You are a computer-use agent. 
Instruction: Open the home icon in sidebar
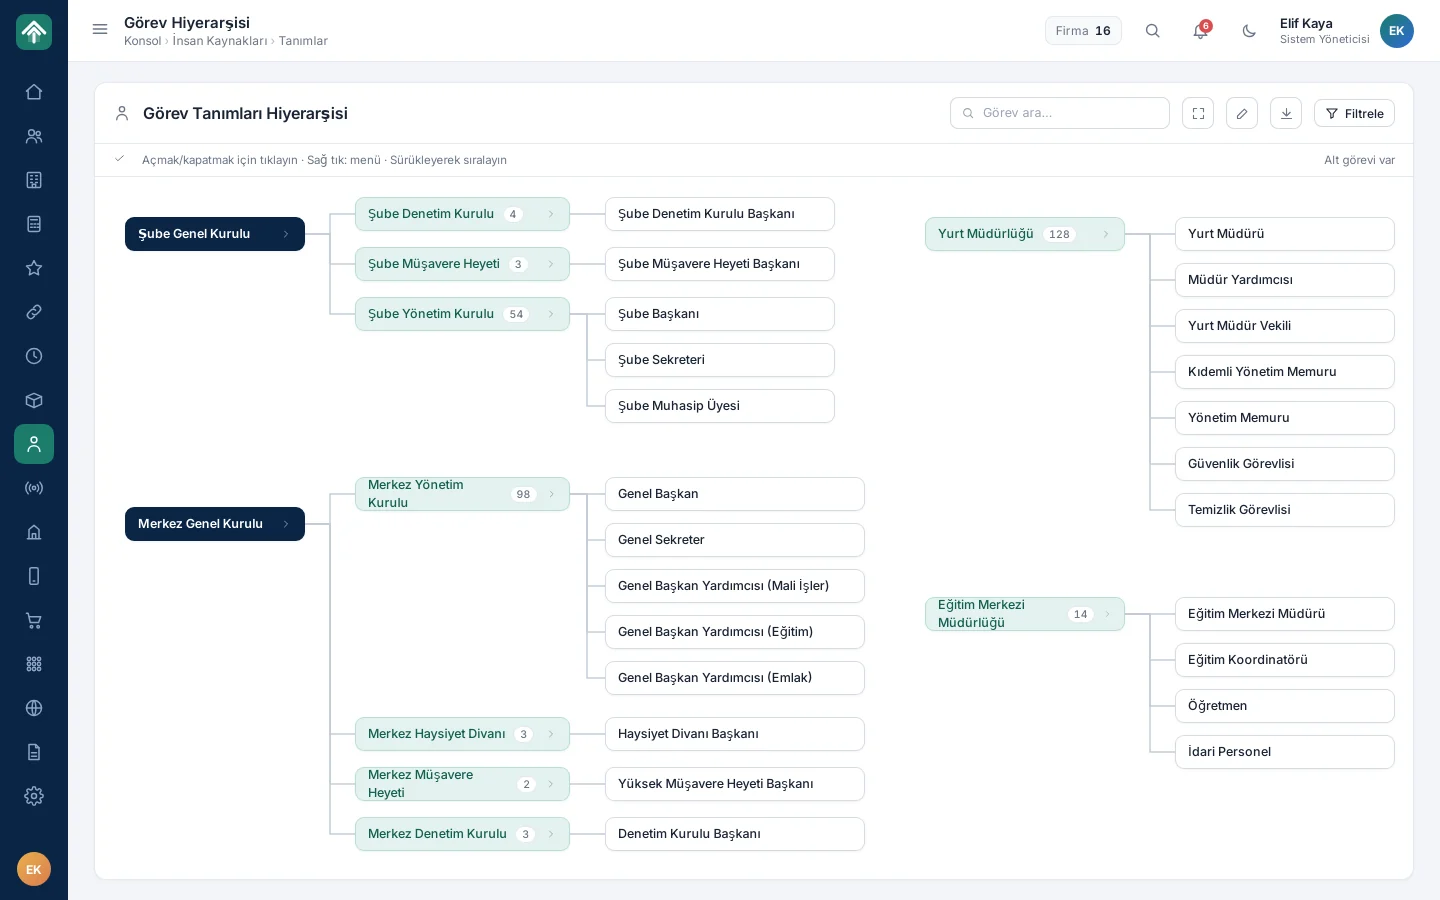pyautogui.click(x=34, y=92)
